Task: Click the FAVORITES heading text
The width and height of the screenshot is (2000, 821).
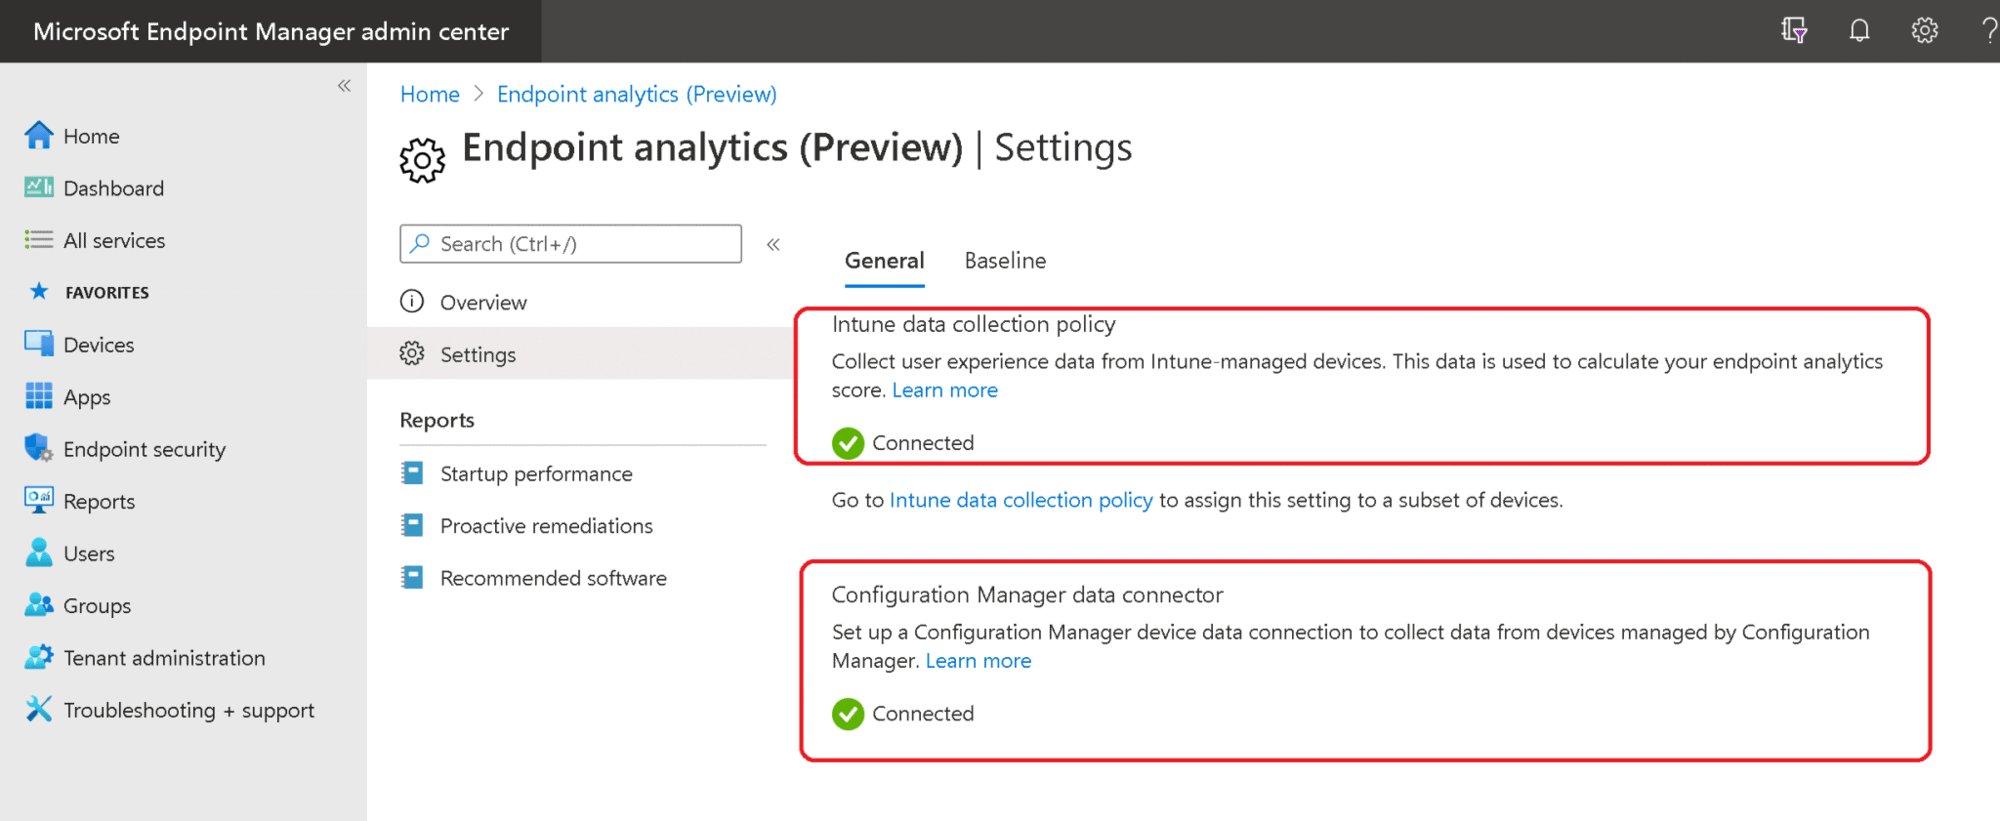Action: tap(107, 292)
